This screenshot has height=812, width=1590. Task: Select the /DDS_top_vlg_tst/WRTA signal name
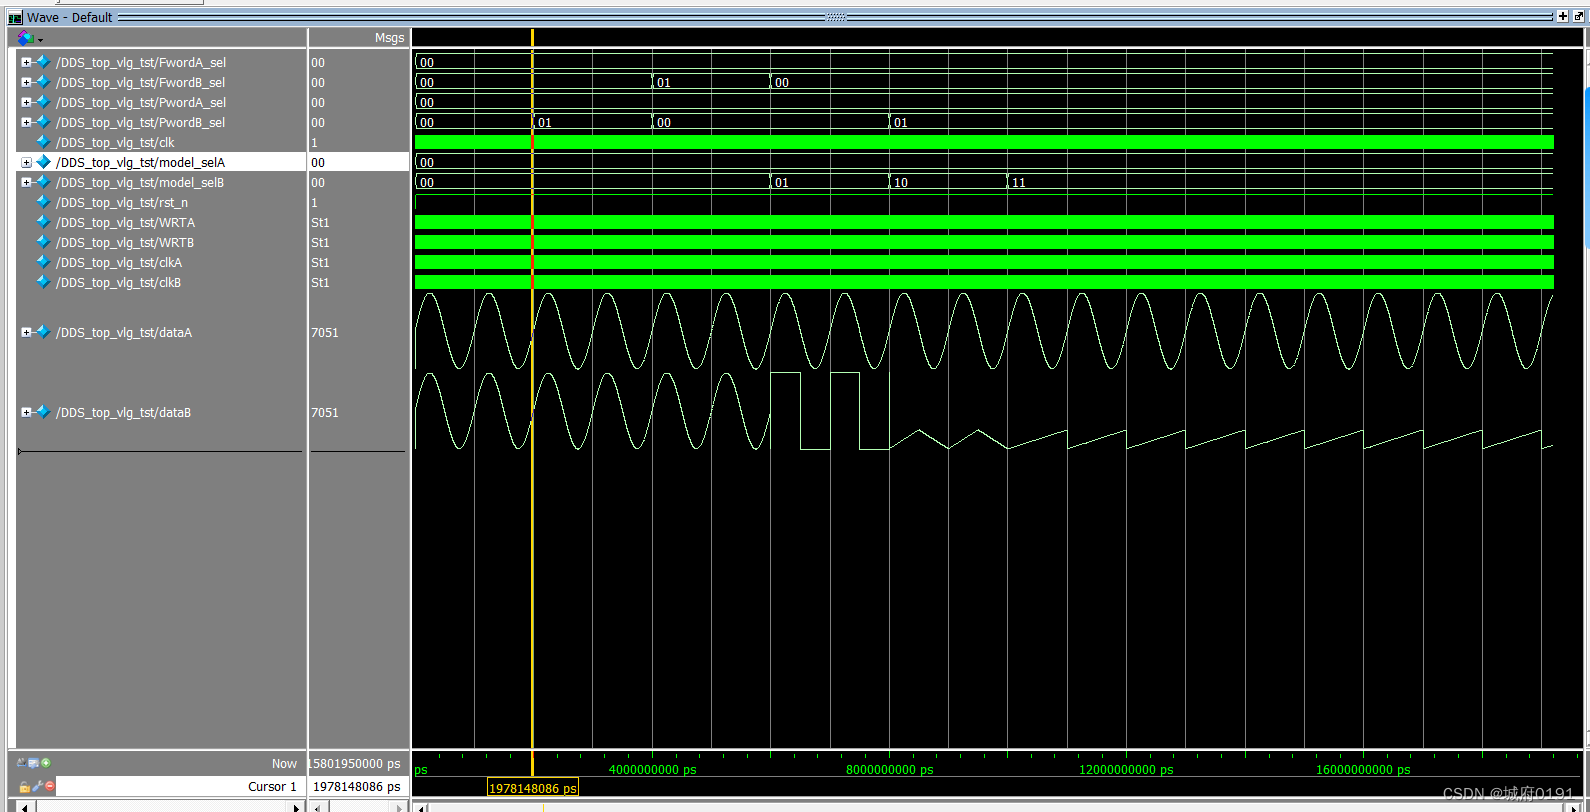click(x=126, y=222)
